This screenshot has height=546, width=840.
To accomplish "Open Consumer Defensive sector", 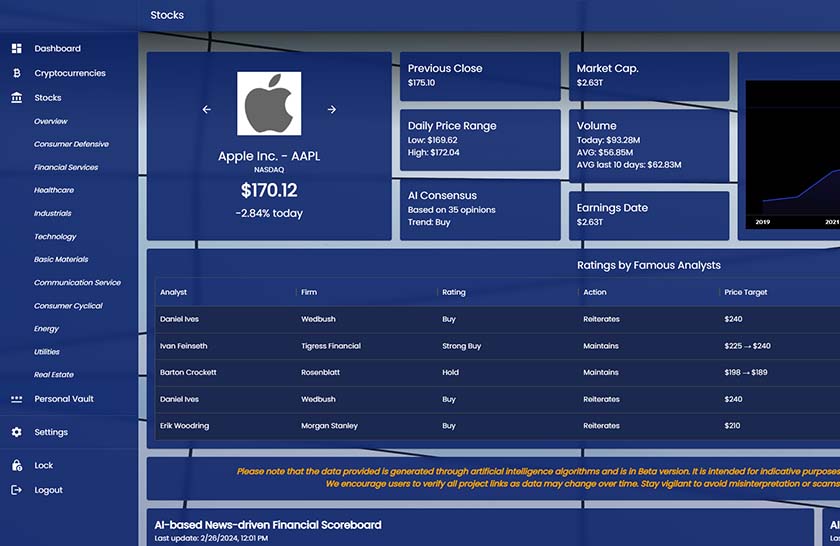I will (71, 144).
